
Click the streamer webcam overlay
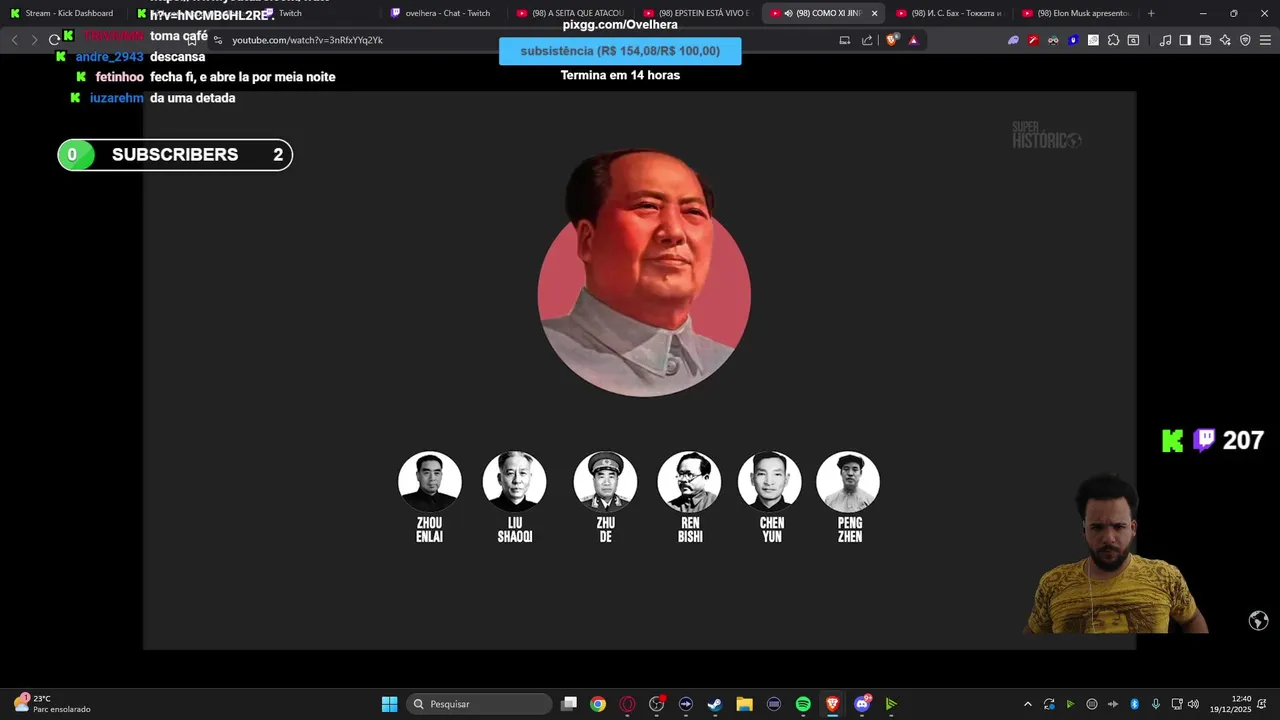1115,555
